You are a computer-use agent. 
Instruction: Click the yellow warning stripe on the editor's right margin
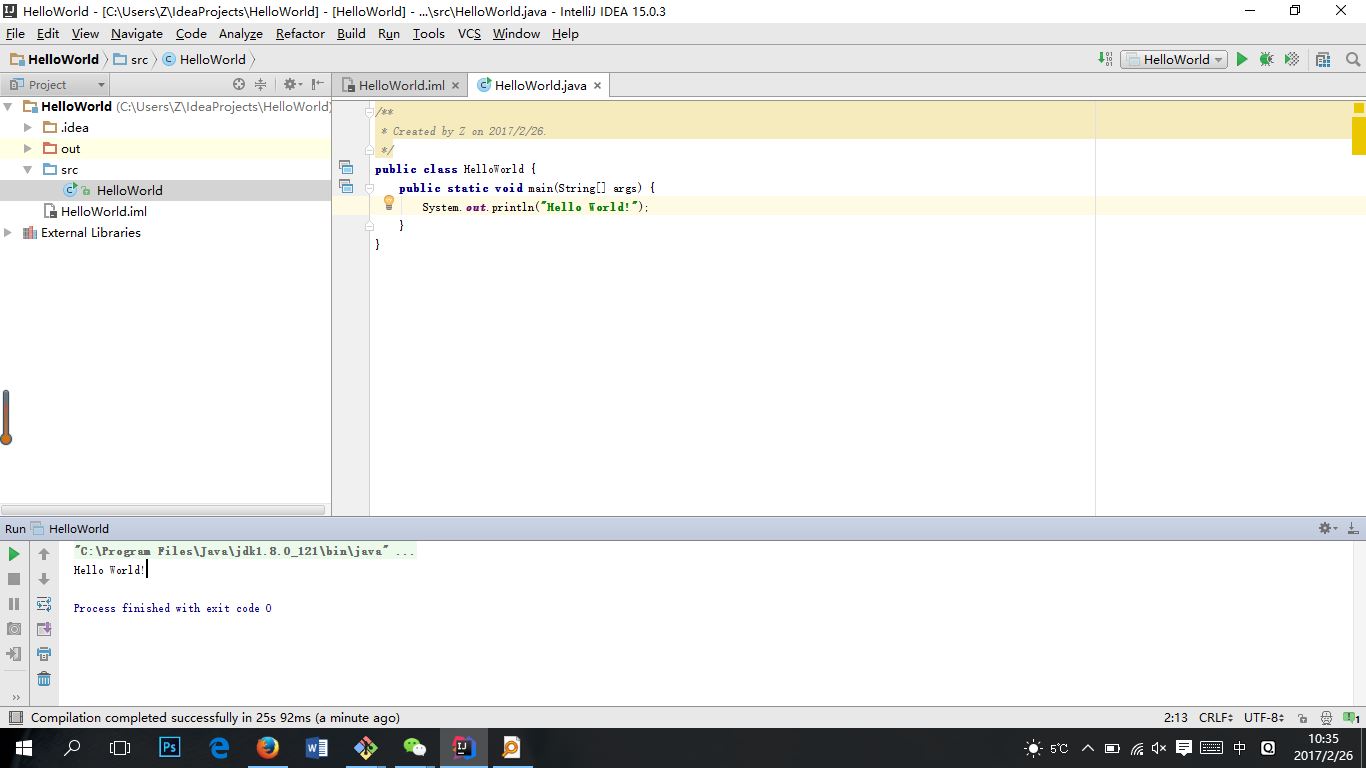tap(1359, 136)
